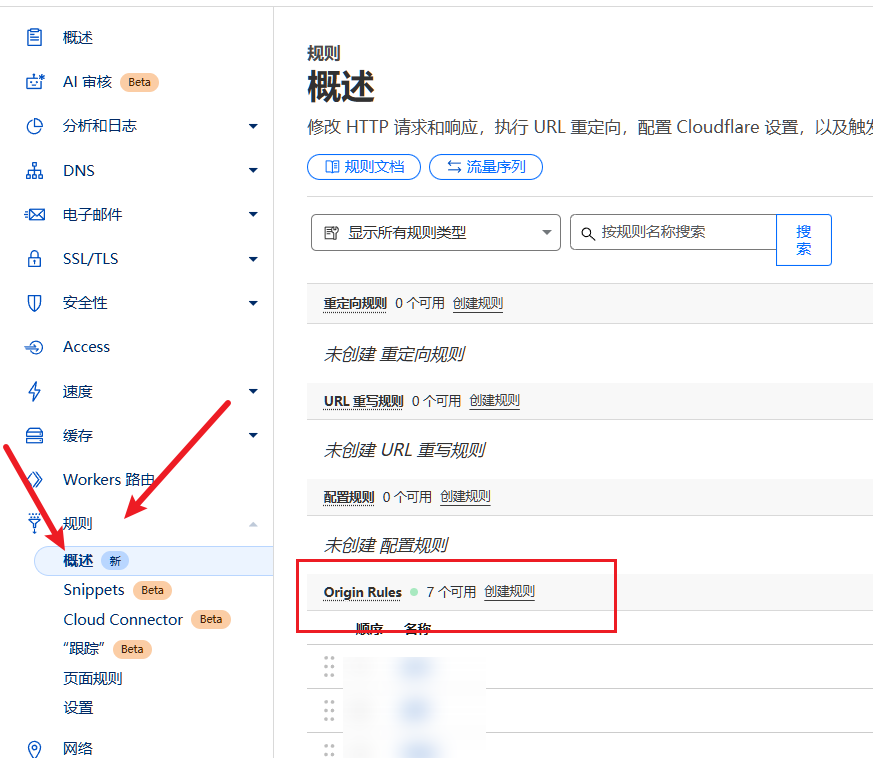
Task: Click the 速度 lightning bolt icon
Action: [35, 392]
